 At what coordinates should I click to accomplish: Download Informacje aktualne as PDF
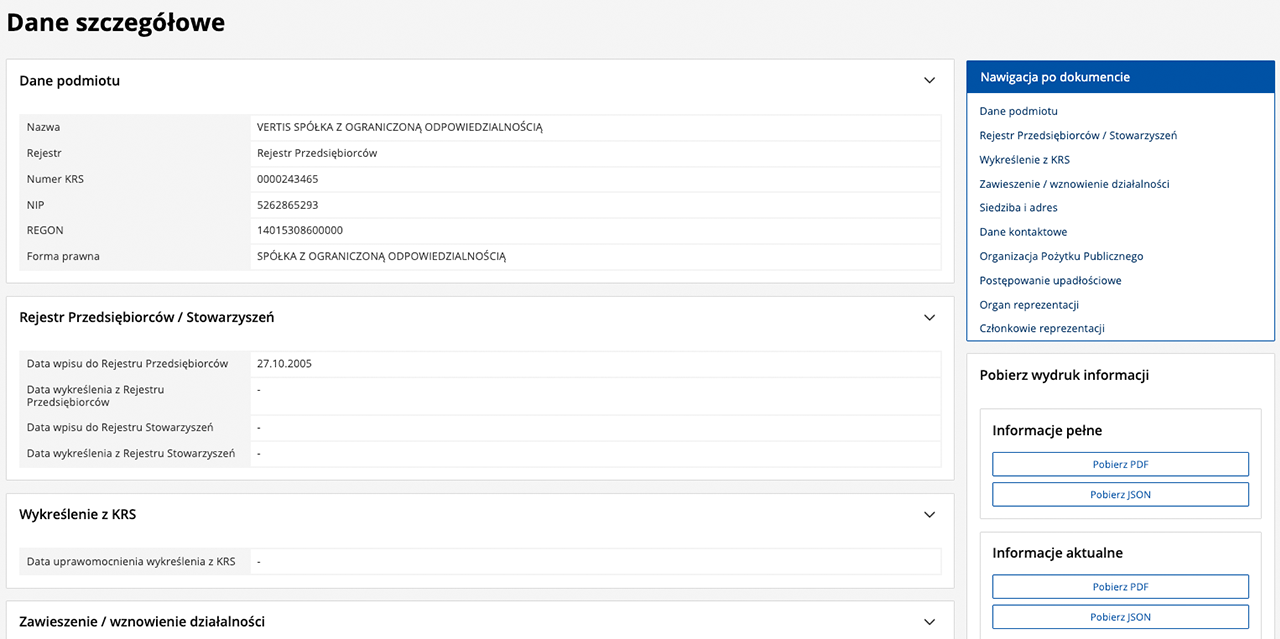(1120, 586)
